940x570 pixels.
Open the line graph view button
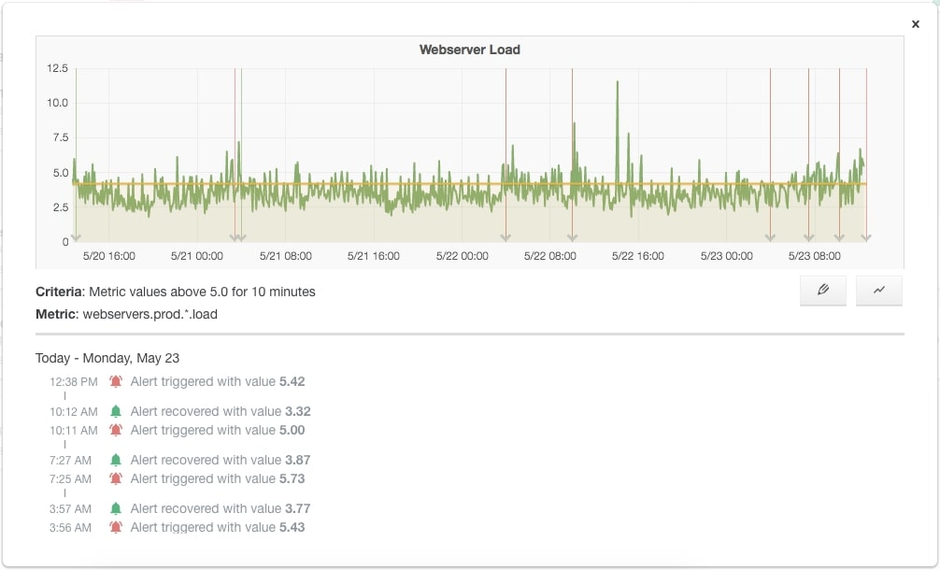[879, 290]
